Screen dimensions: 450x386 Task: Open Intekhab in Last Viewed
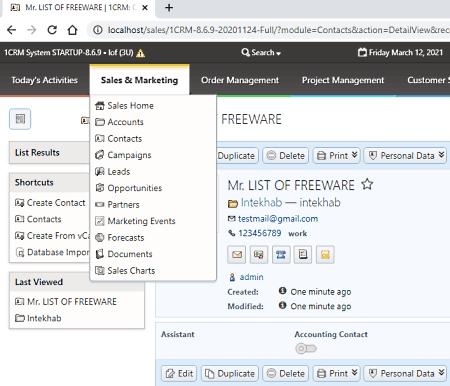click(x=38, y=318)
